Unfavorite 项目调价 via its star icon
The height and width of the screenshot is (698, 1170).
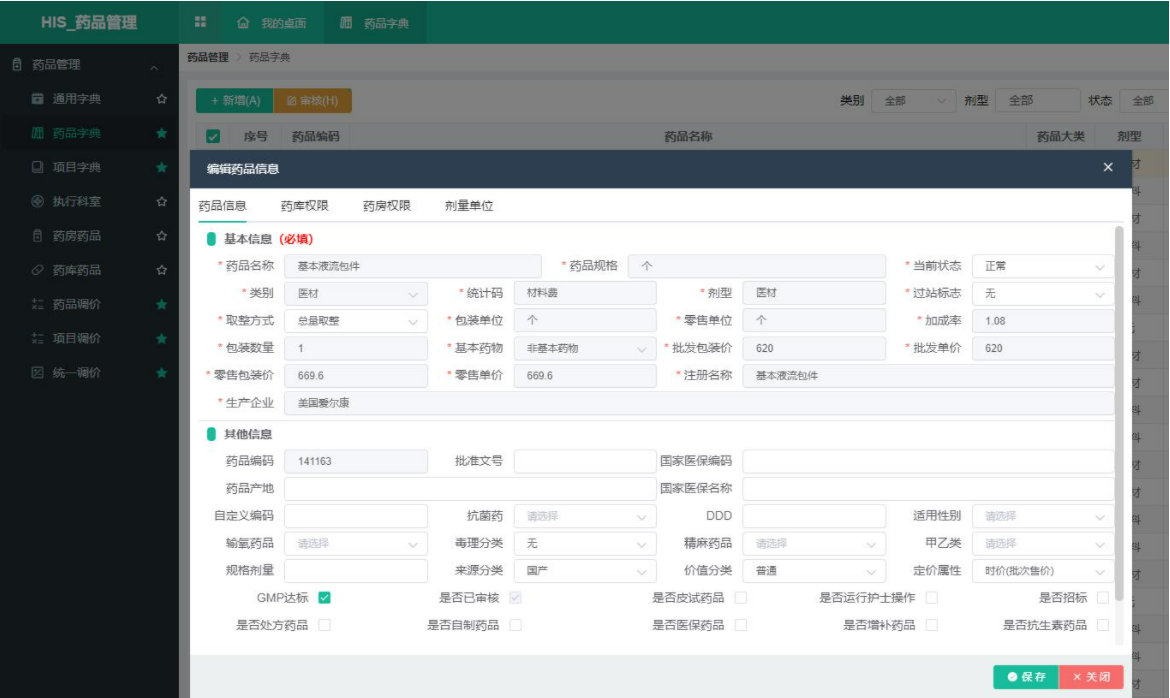coord(161,338)
